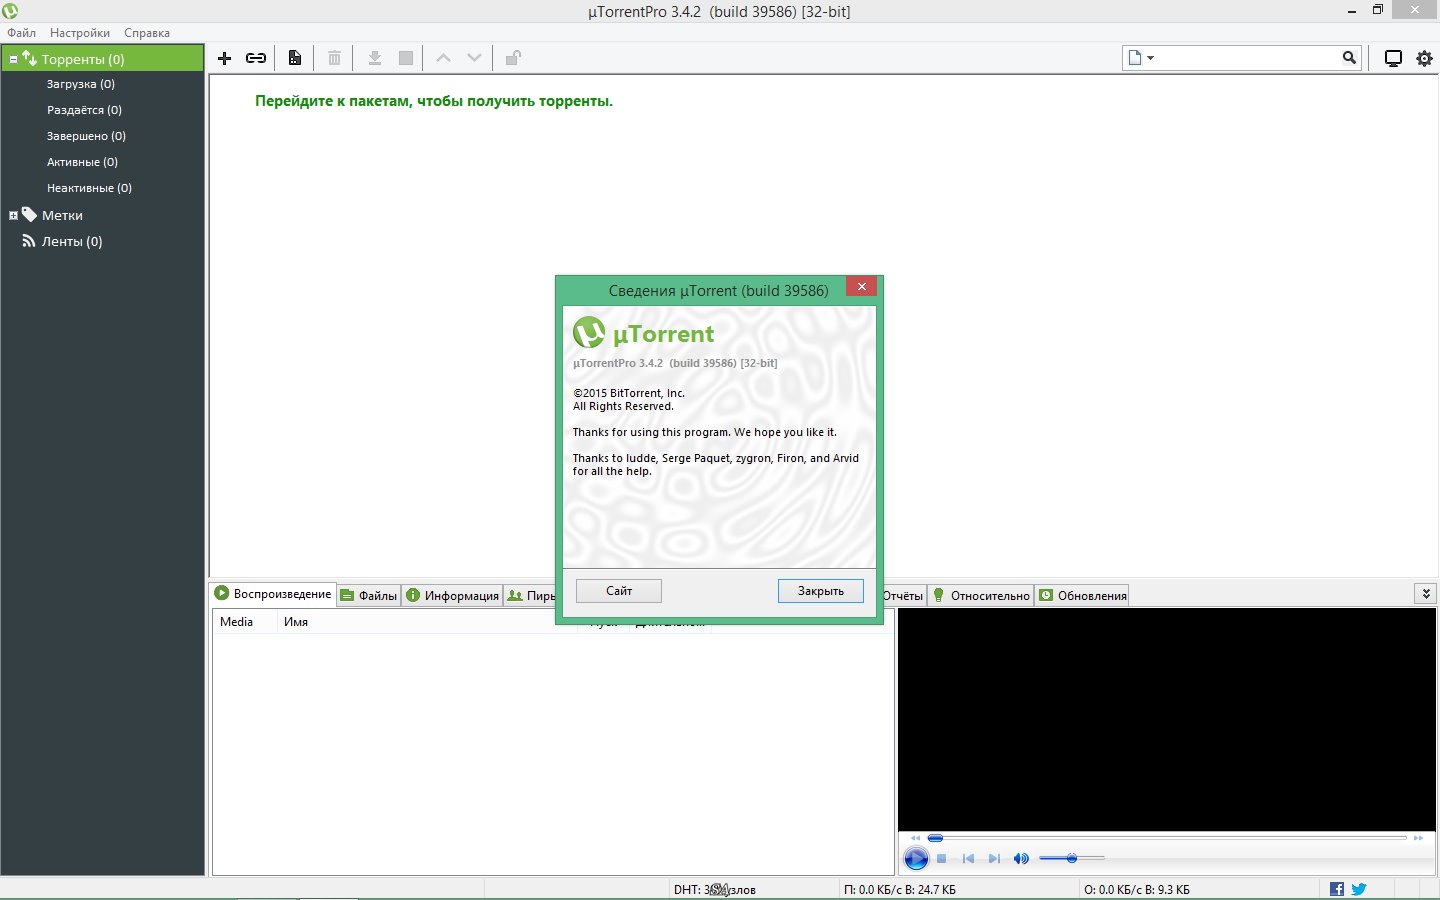Switch to the Файлы tab

click(369, 595)
